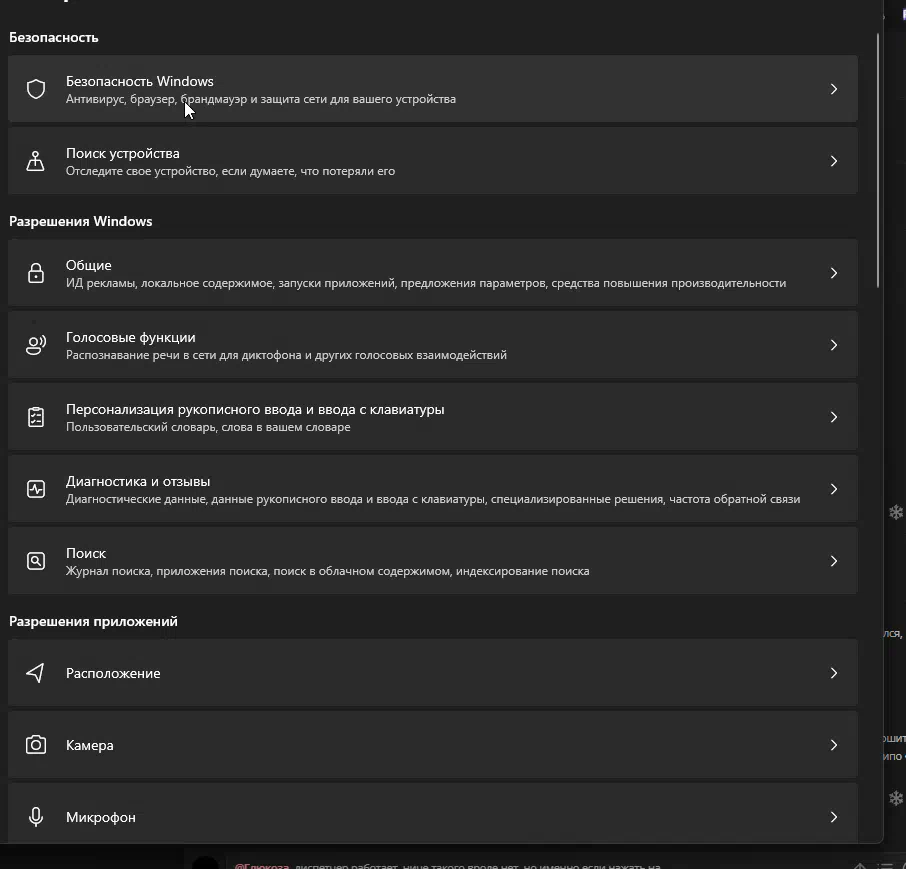Click the shield icon for Безопасность Windows
Screen dimensions: 906x869
(36, 89)
